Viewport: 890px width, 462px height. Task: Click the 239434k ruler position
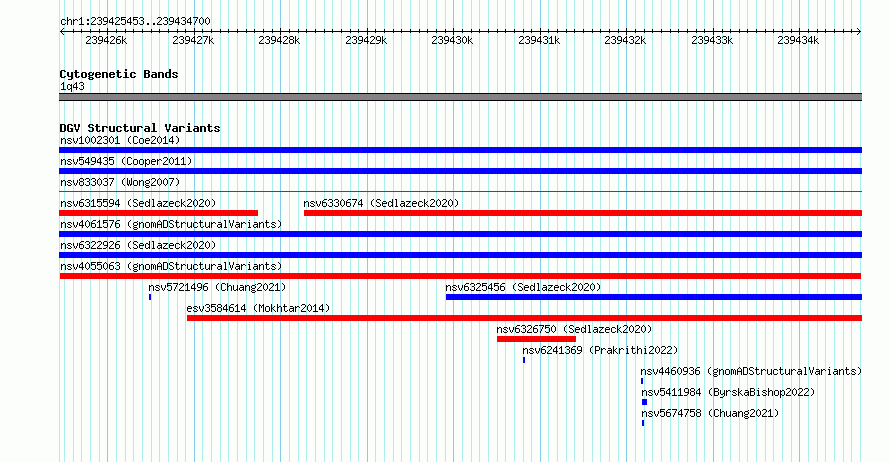[x=799, y=40]
